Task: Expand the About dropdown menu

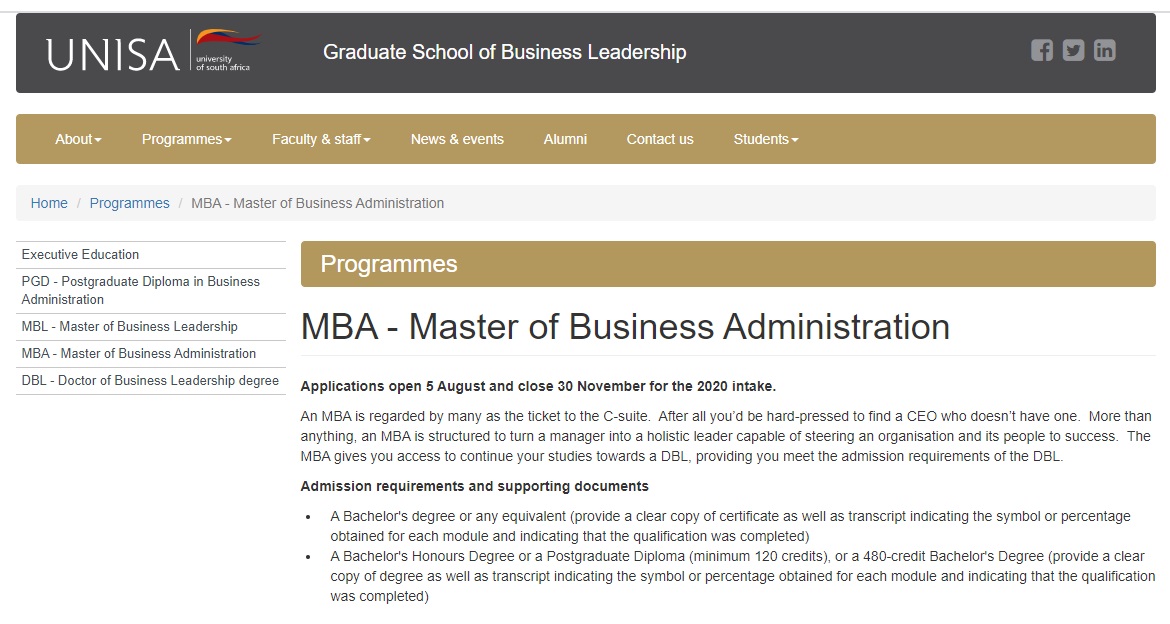Action: 77,139
